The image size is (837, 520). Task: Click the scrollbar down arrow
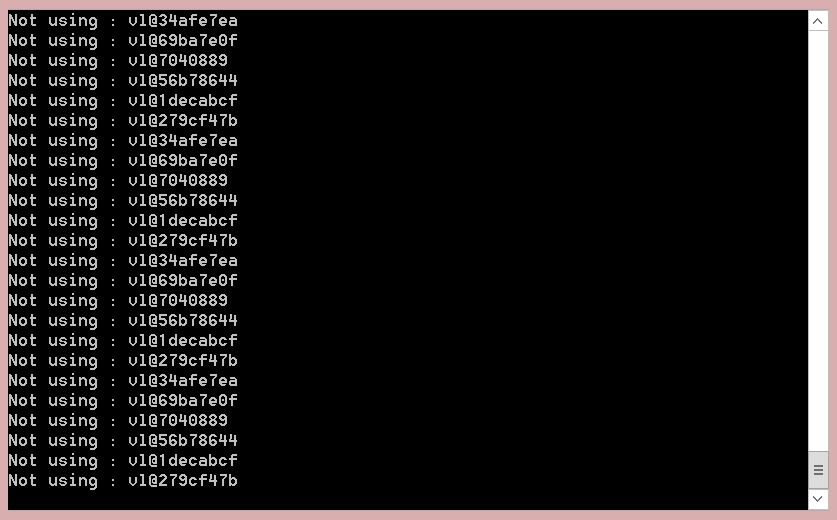pos(817,499)
